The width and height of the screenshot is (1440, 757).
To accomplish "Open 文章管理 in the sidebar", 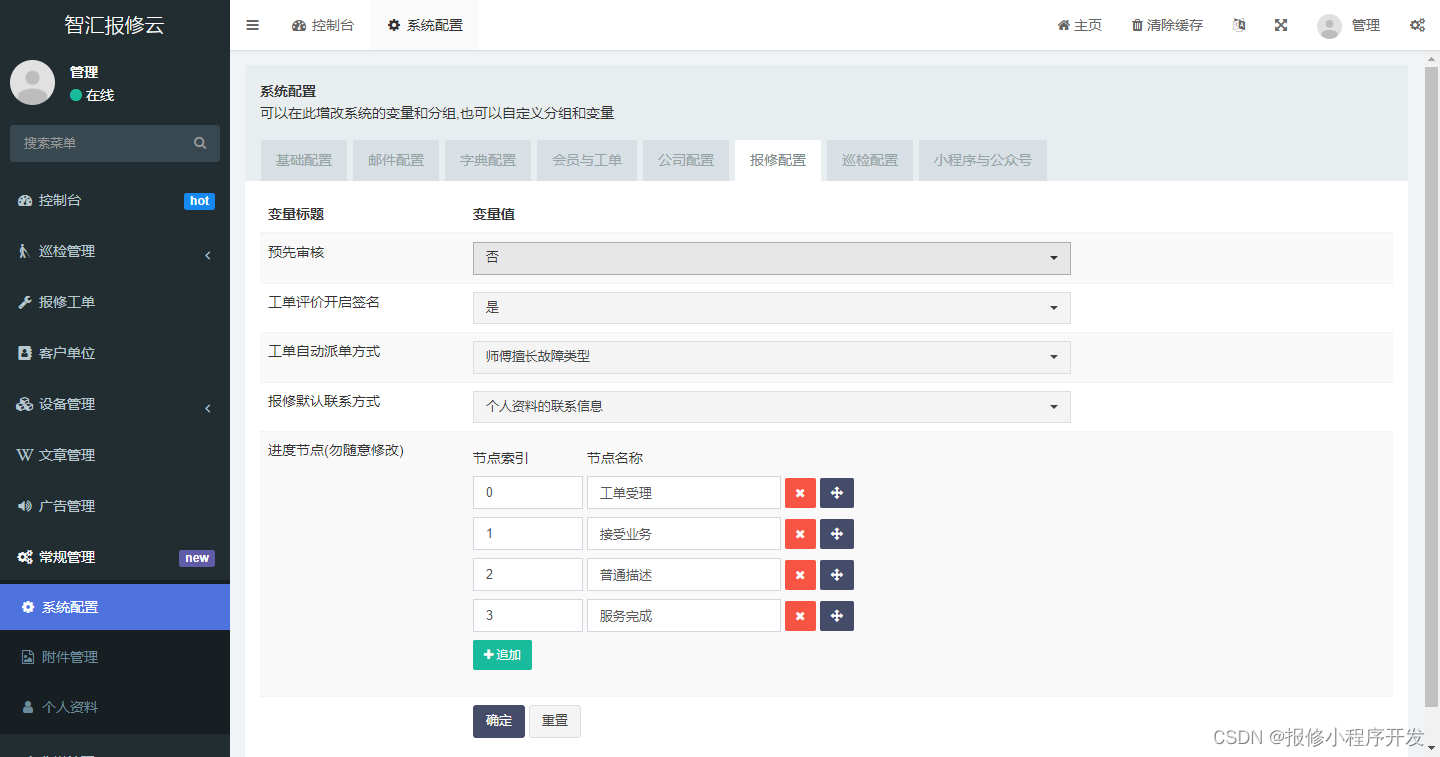I will pyautogui.click(x=115, y=455).
